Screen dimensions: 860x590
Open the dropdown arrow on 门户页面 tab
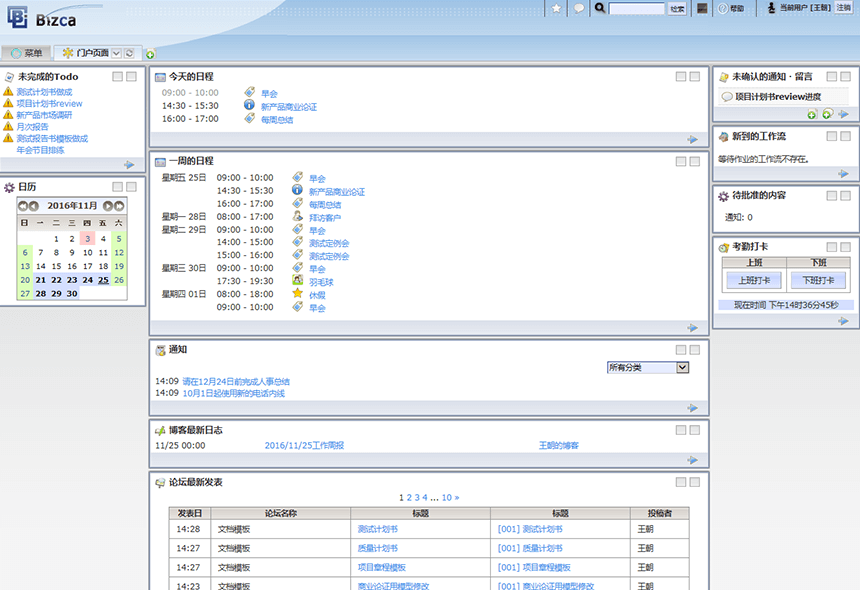coord(116,53)
